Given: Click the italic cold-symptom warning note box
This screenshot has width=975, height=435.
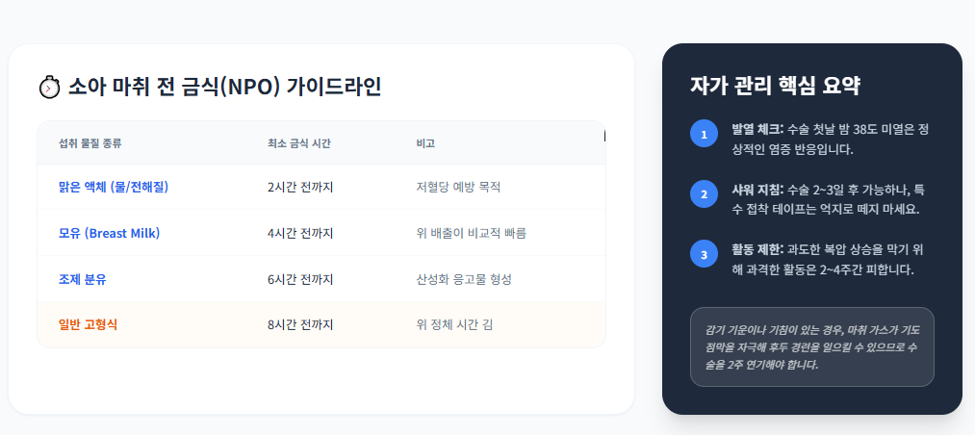Looking at the screenshot, I should [812, 347].
